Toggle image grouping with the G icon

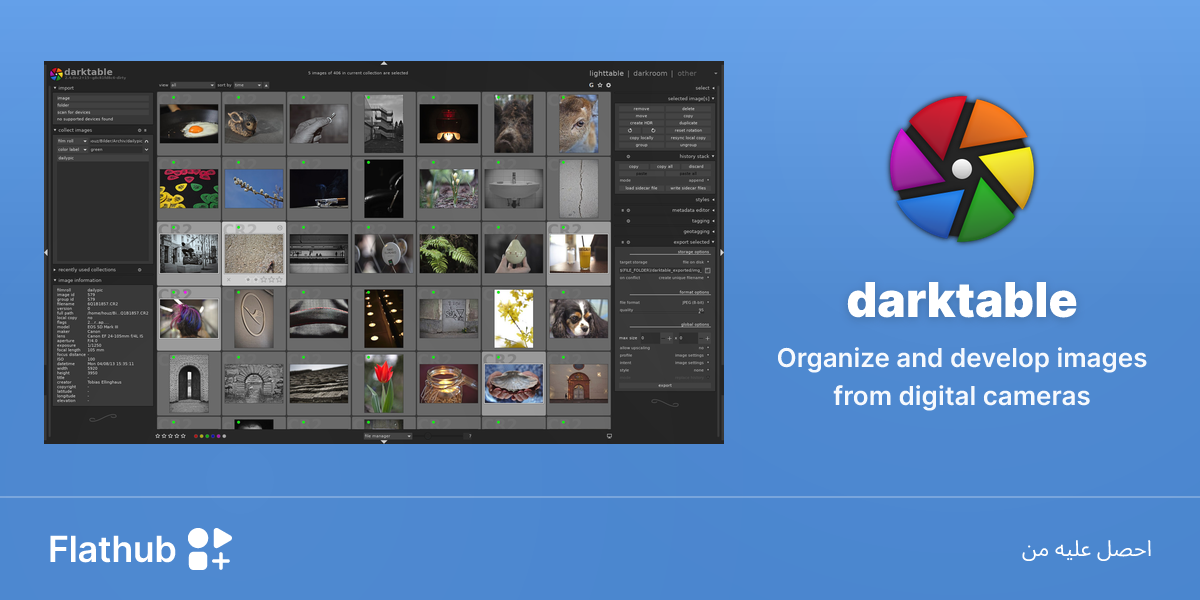click(591, 85)
